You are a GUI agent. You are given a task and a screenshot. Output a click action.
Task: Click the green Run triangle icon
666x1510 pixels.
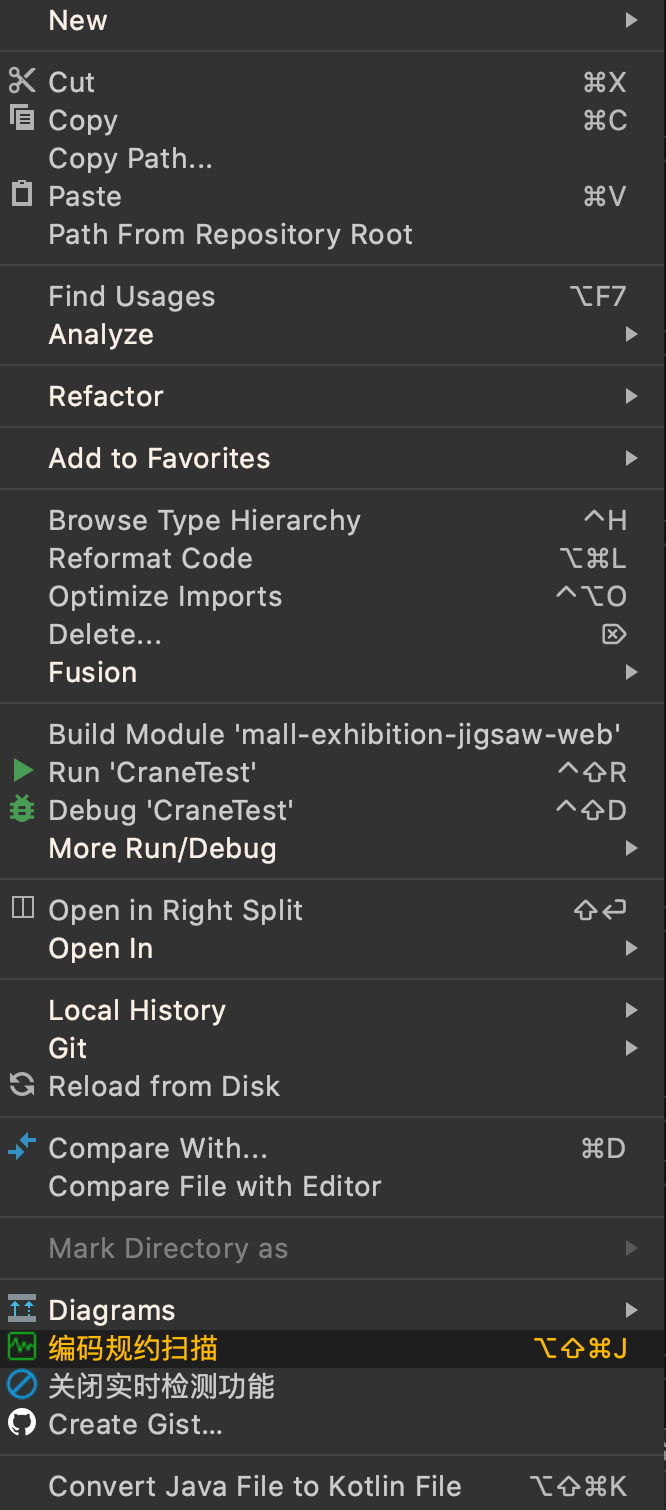(22, 771)
